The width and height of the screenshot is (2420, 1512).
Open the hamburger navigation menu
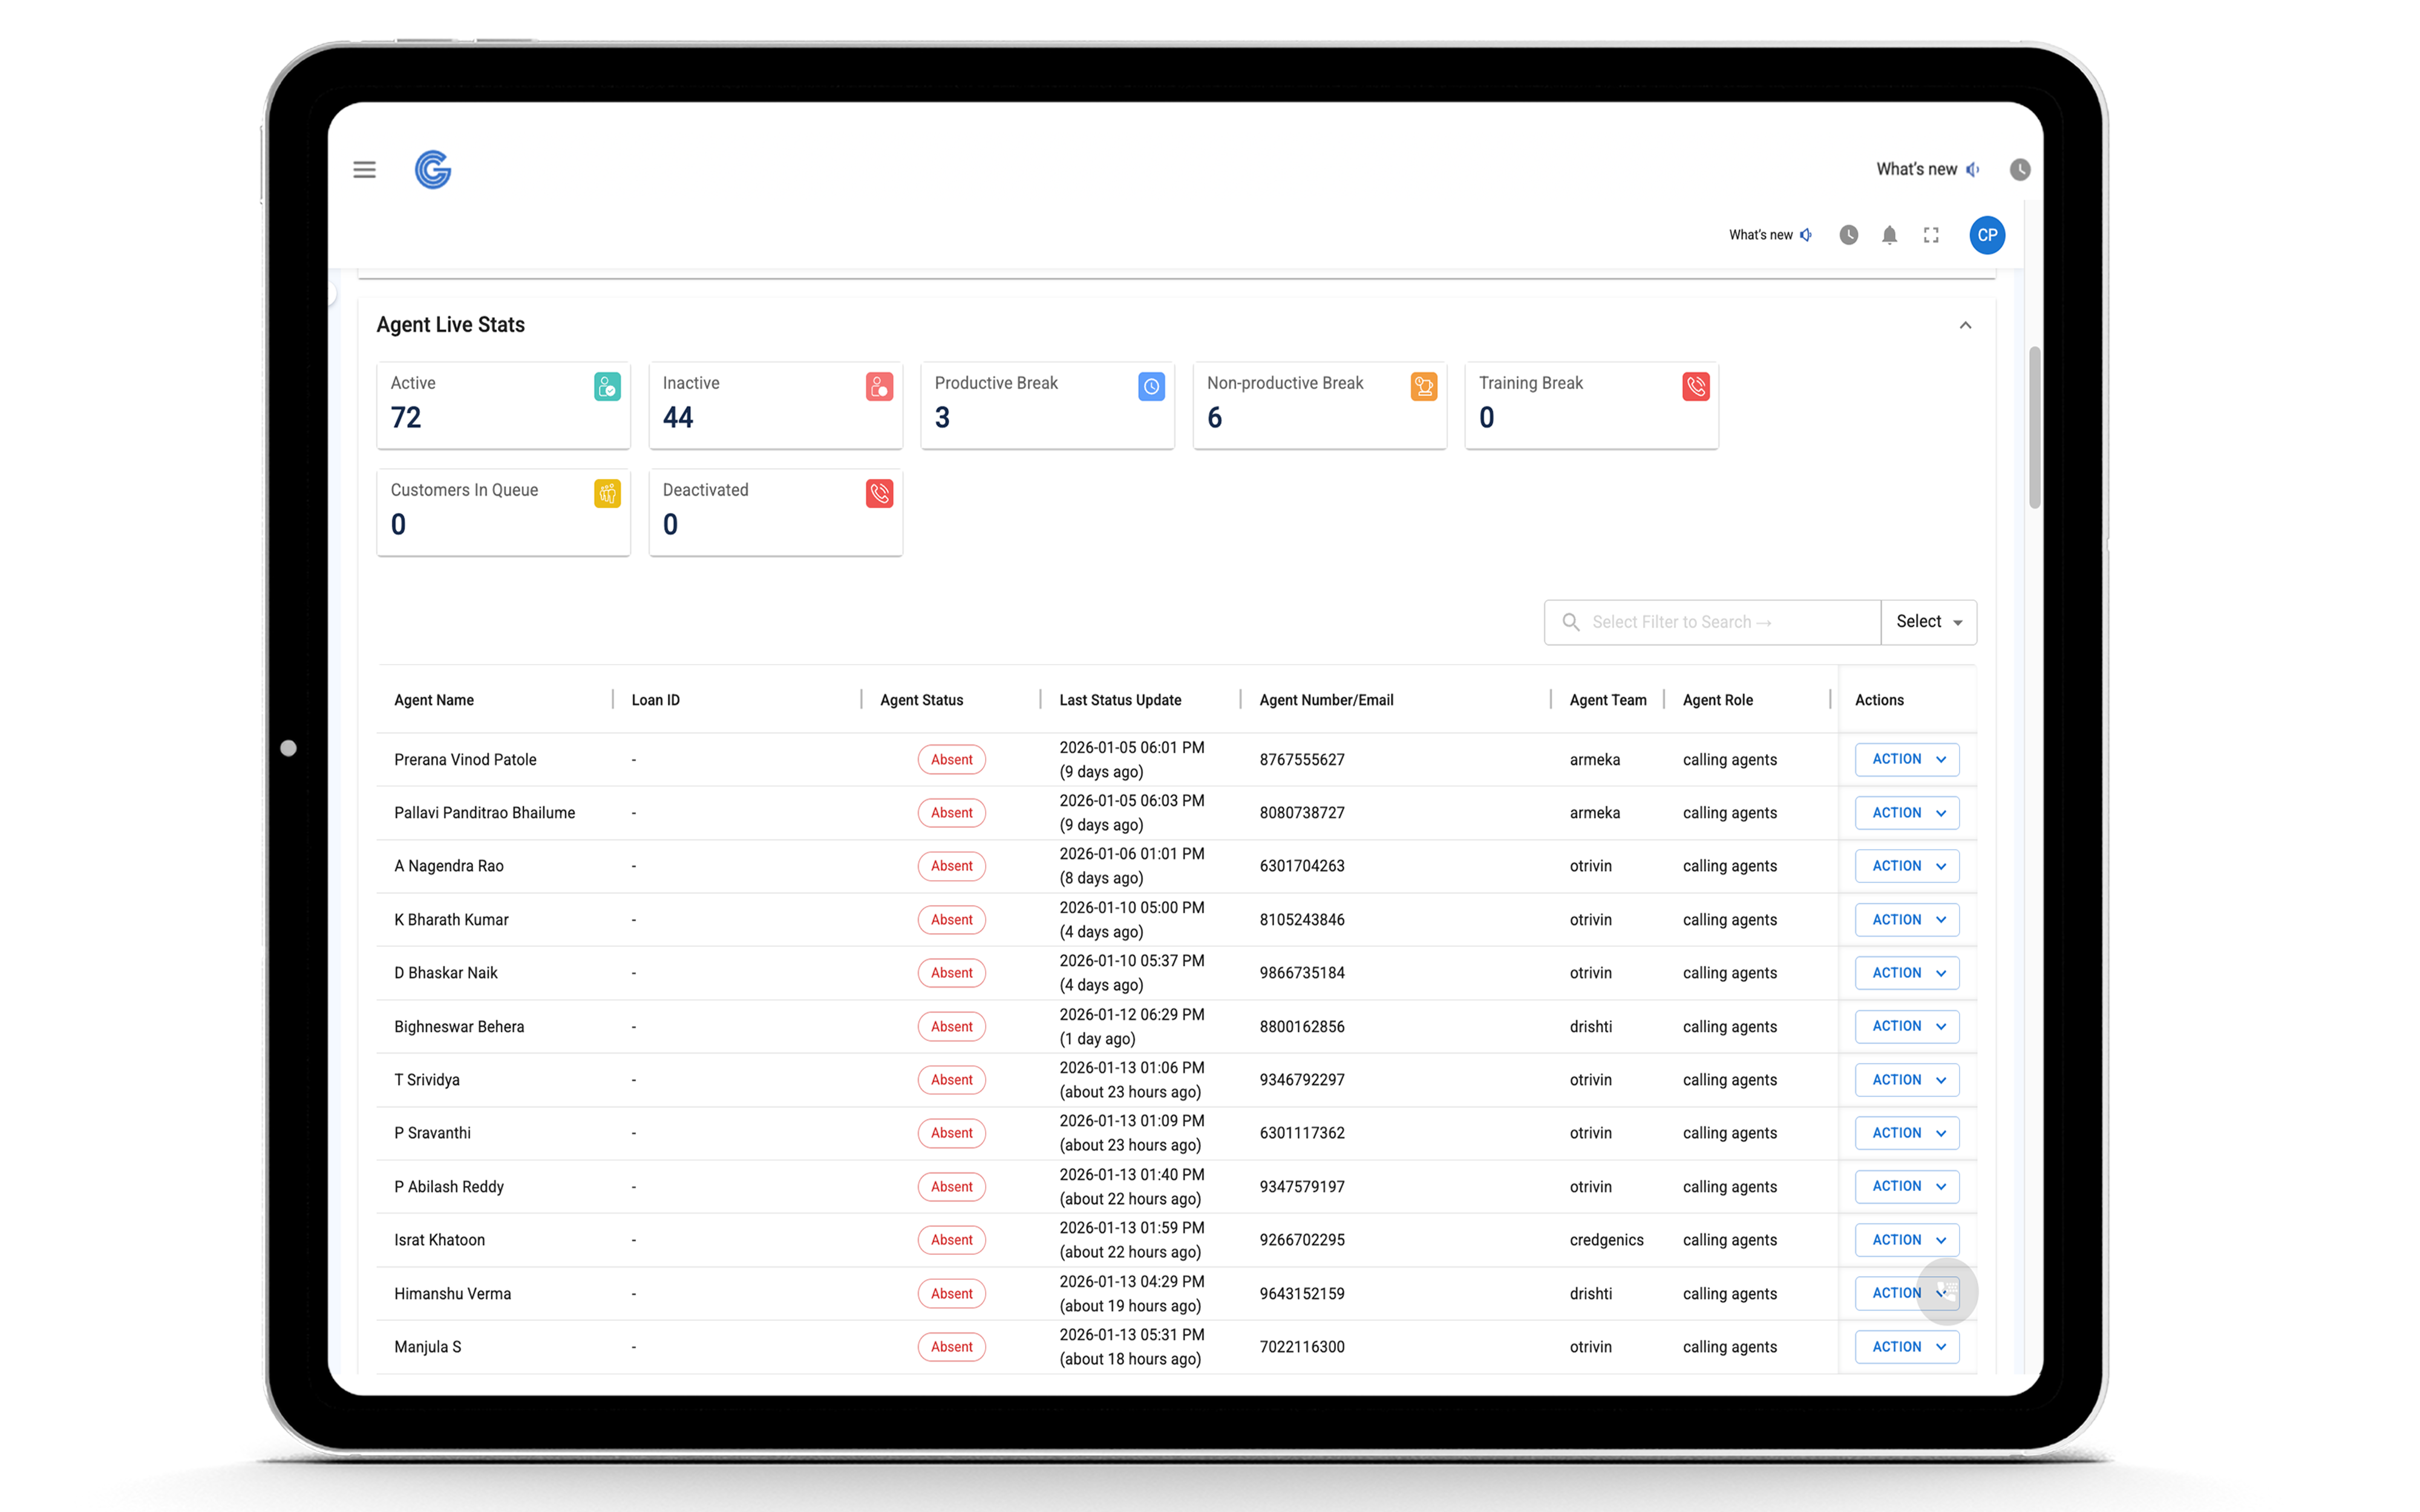[364, 170]
